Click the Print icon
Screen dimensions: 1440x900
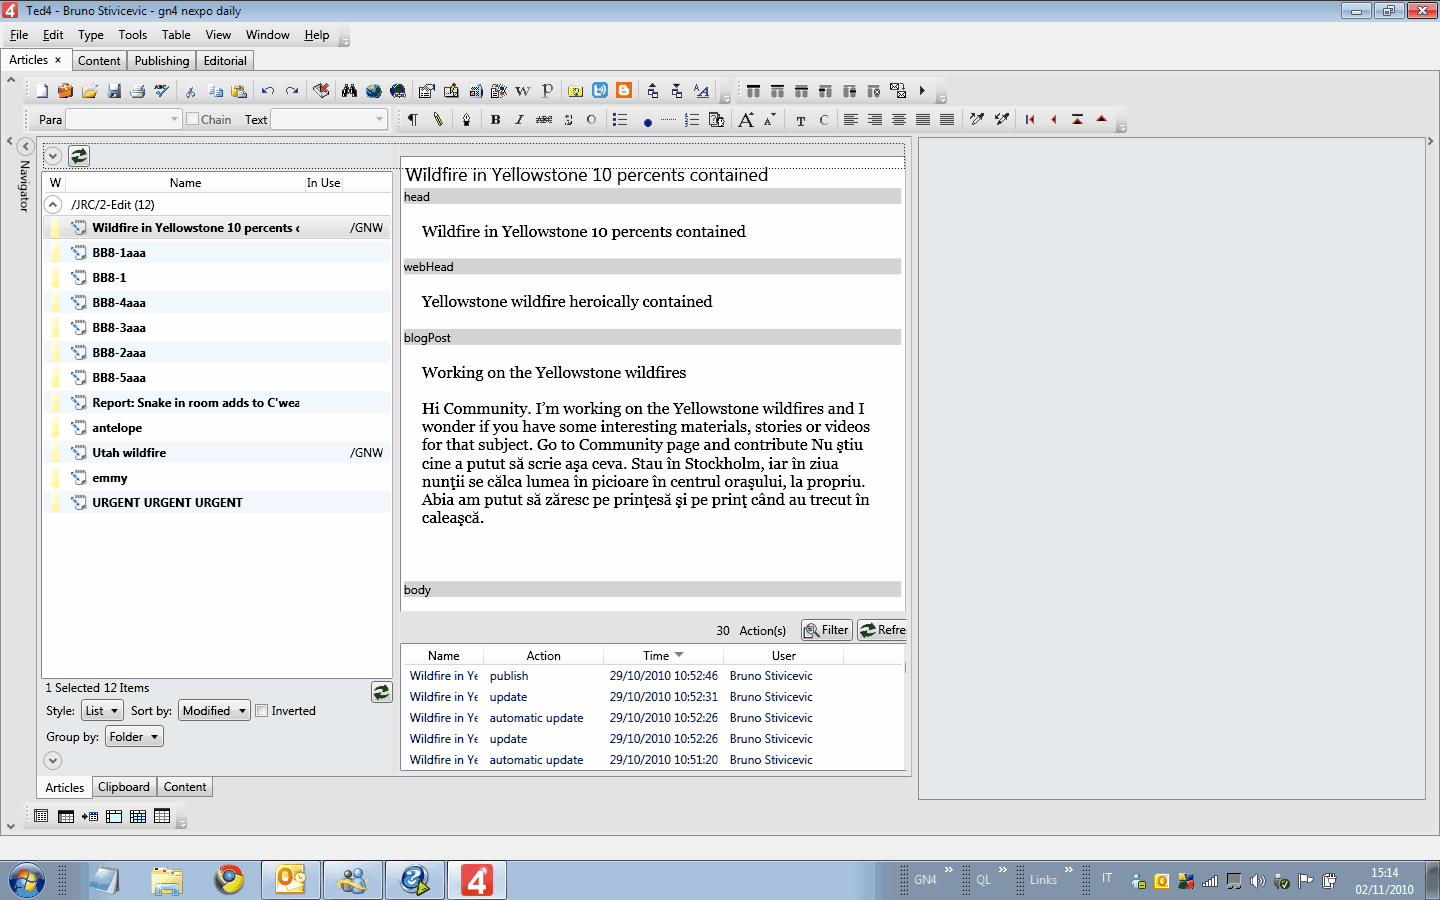[138, 91]
